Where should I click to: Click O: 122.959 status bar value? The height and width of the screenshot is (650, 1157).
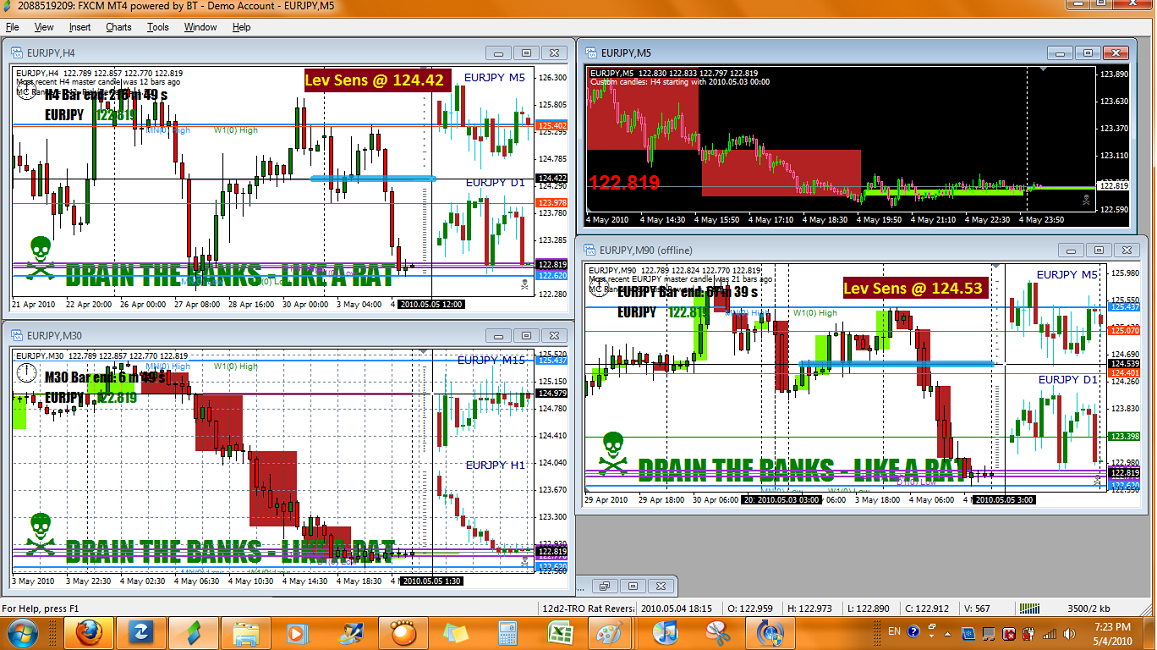click(750, 609)
